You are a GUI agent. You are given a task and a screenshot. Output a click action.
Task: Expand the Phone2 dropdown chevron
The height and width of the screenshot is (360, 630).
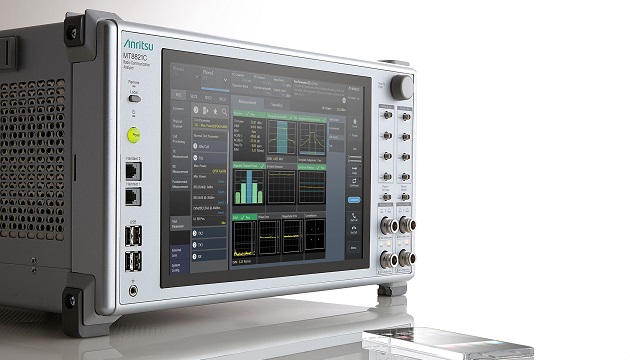click(x=196, y=76)
